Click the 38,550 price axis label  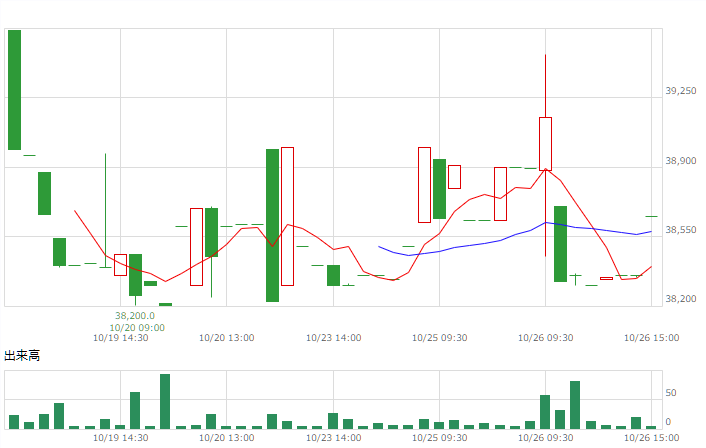(x=680, y=230)
